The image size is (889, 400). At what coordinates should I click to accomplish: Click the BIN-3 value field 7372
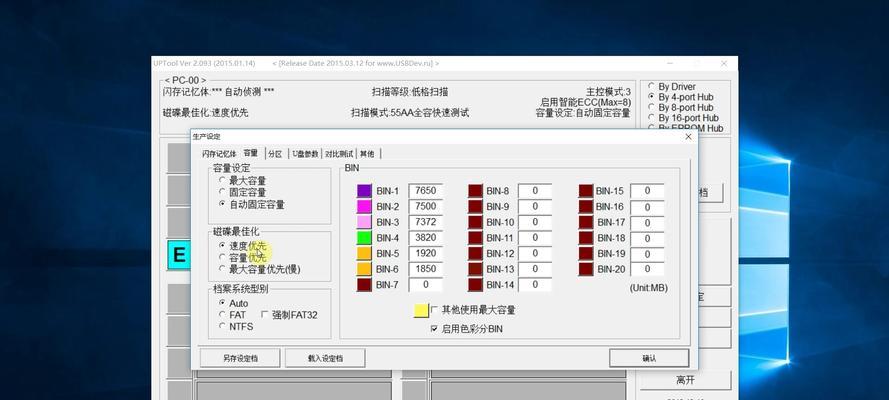425,222
